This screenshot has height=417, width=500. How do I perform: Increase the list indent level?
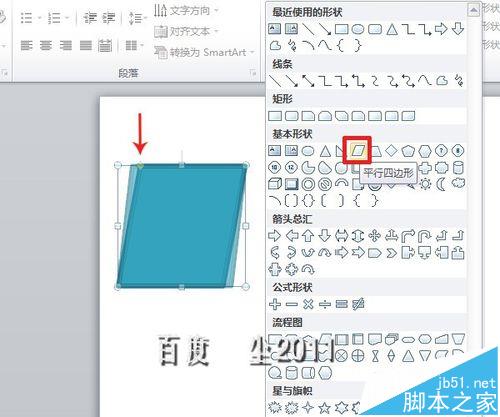click(109, 18)
